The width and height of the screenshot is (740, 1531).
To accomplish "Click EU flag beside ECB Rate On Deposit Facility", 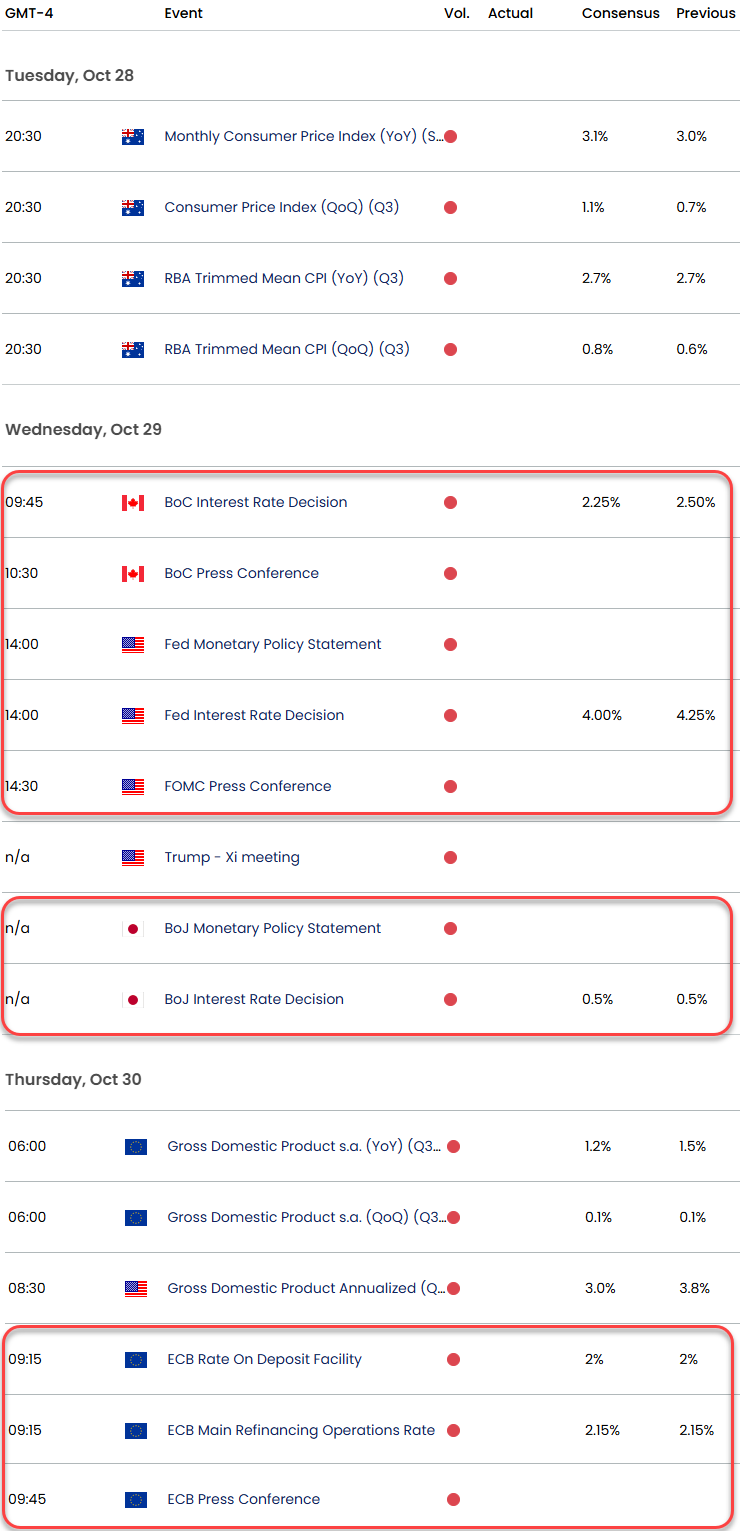I will click(x=135, y=1360).
